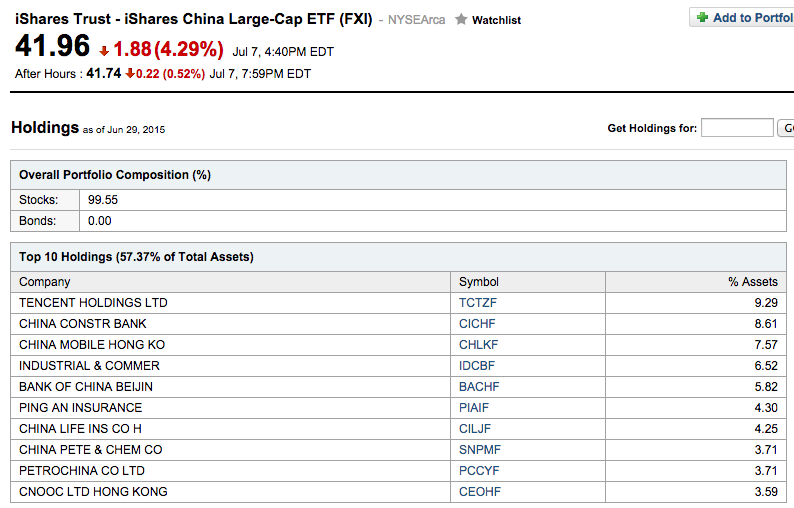Open the BACHF symbol link
This screenshot has width=794, height=508.
click(478, 387)
